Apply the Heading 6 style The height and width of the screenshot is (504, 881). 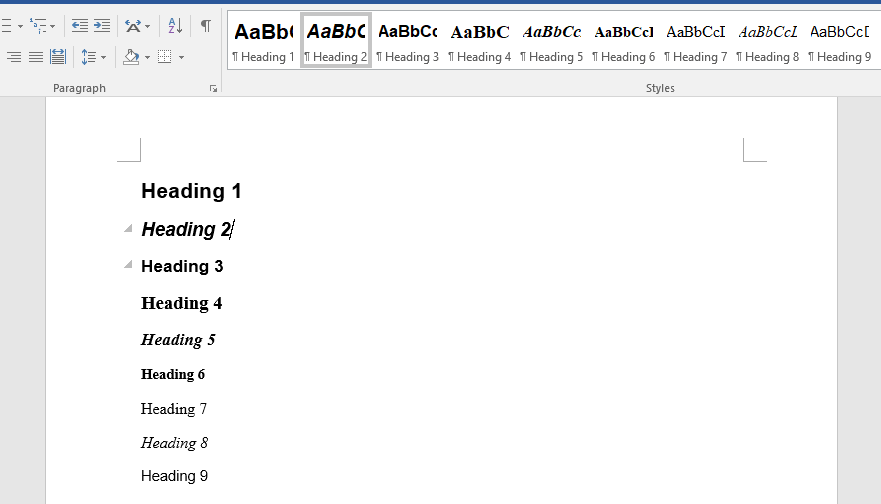(x=623, y=40)
